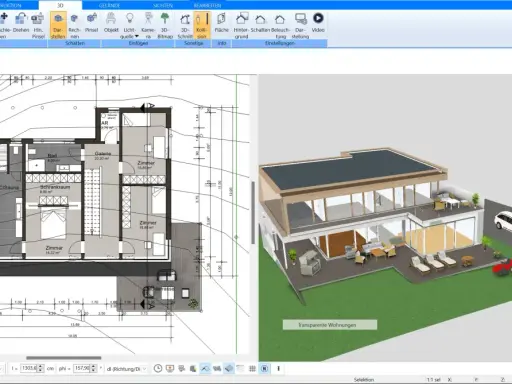Click the horizontal scrollbar under floor plan
This screenshot has width=512, height=384.
coord(64,358)
